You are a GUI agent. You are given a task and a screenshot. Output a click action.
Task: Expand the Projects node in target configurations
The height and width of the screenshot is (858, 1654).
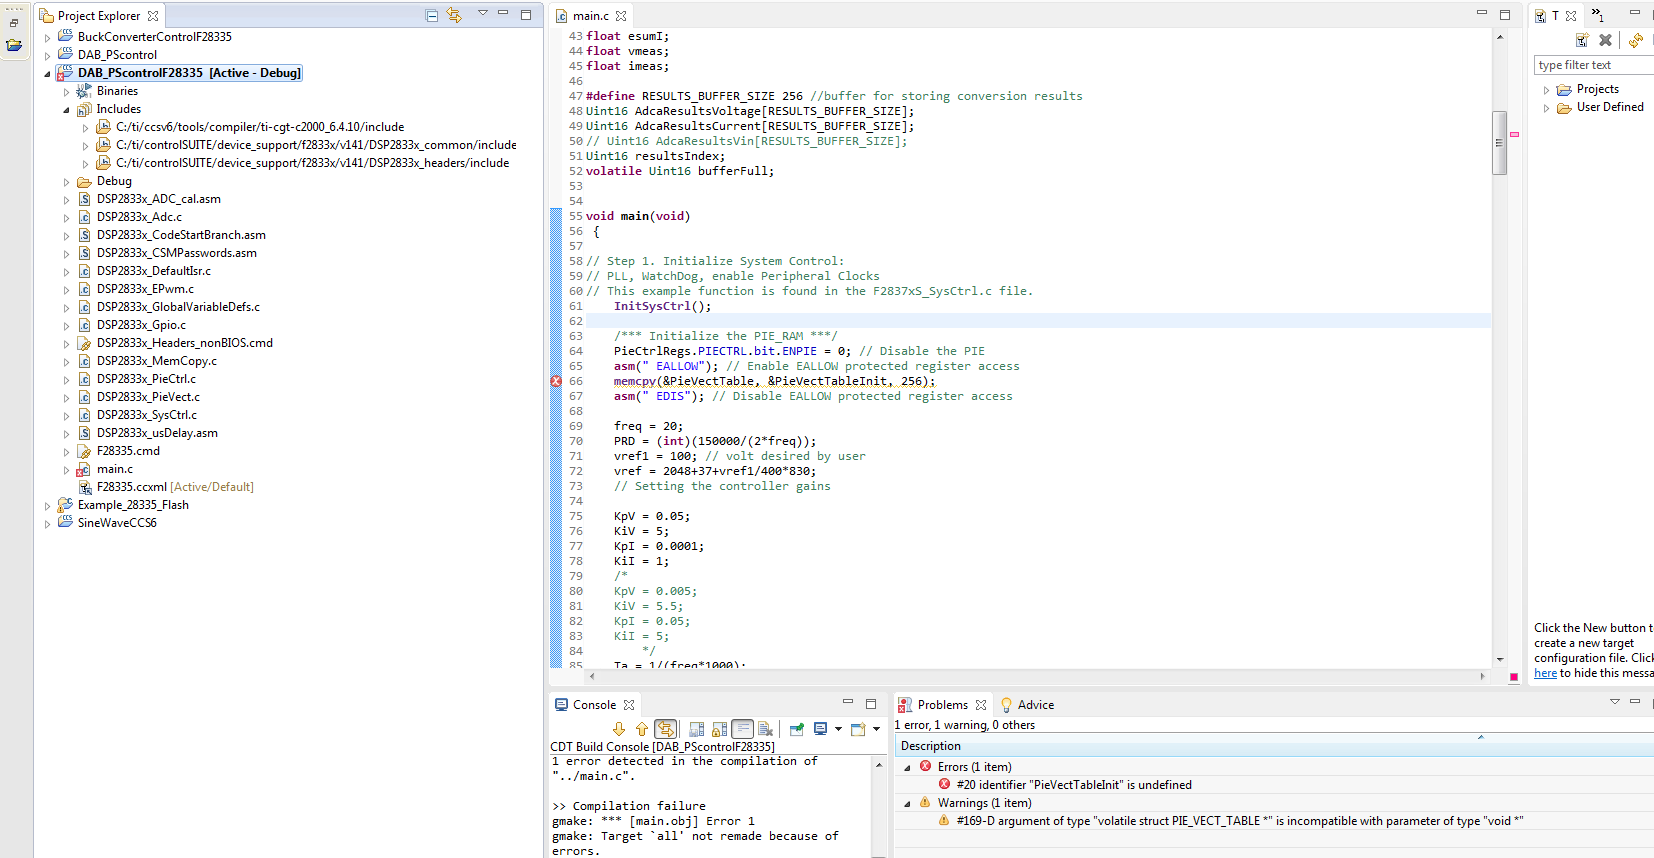pos(1546,90)
